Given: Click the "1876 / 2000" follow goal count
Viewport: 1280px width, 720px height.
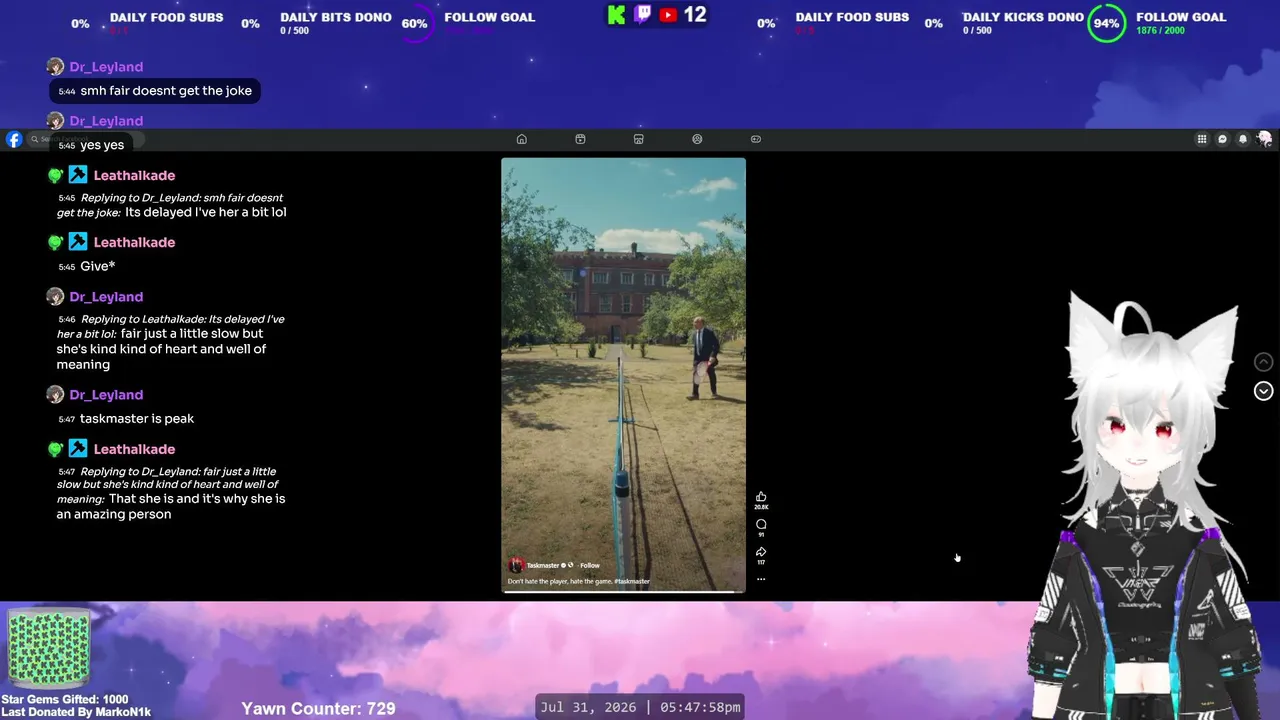Looking at the screenshot, I should [x=1160, y=31].
